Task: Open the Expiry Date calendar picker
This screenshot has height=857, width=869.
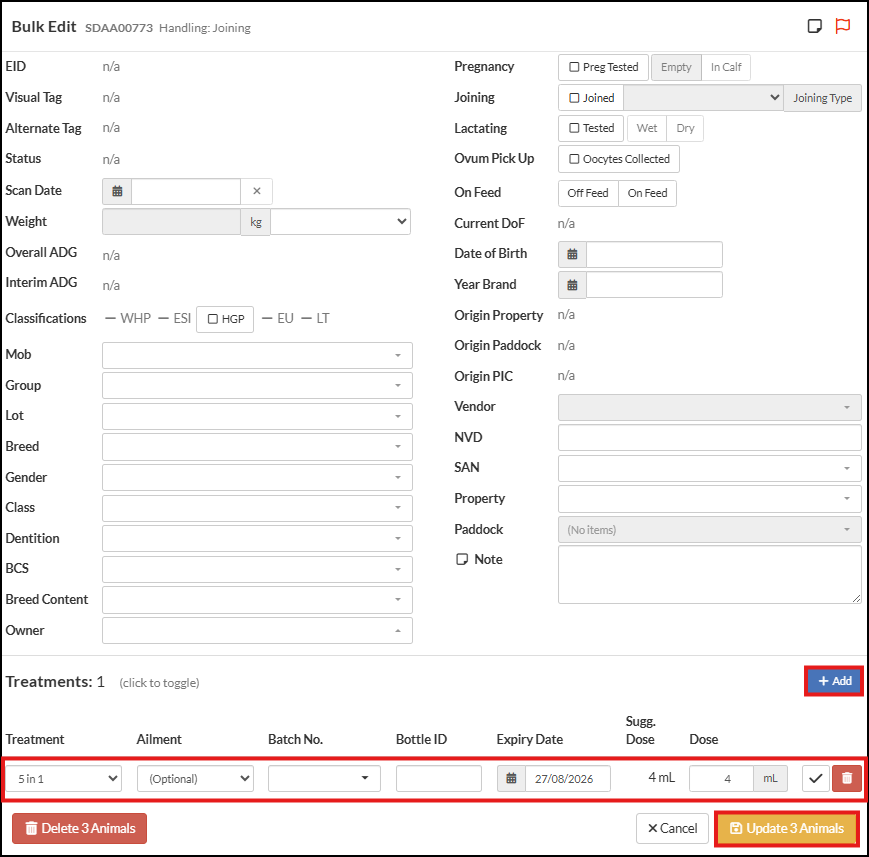Action: click(x=512, y=778)
